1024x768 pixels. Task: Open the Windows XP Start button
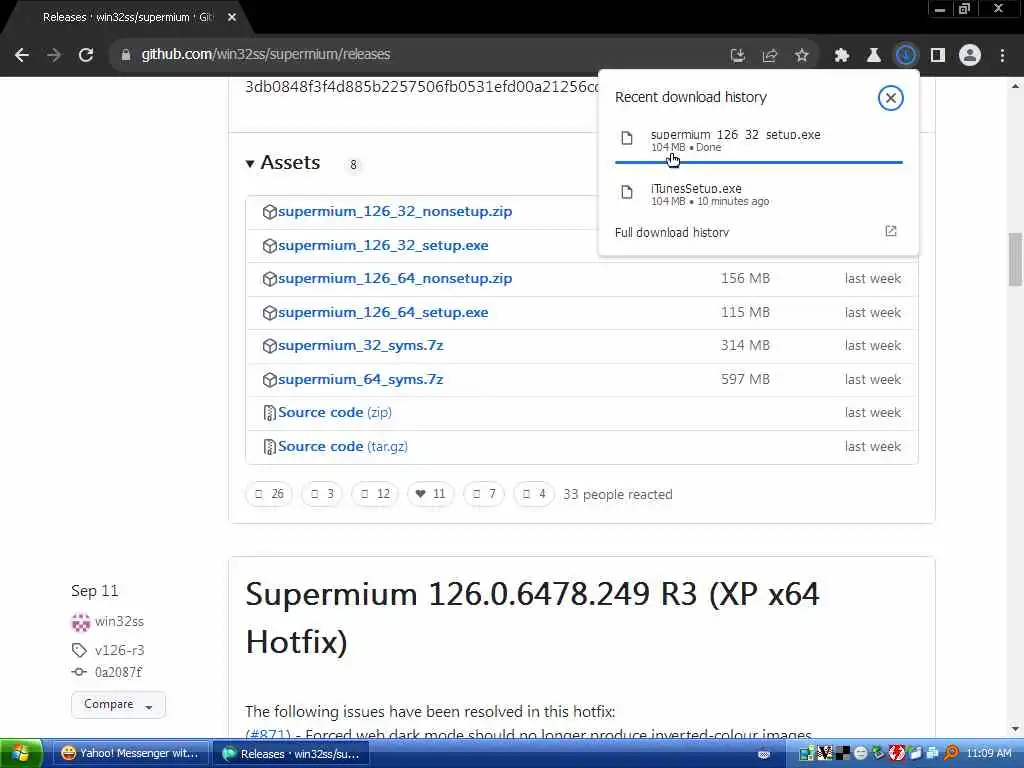(x=22, y=754)
